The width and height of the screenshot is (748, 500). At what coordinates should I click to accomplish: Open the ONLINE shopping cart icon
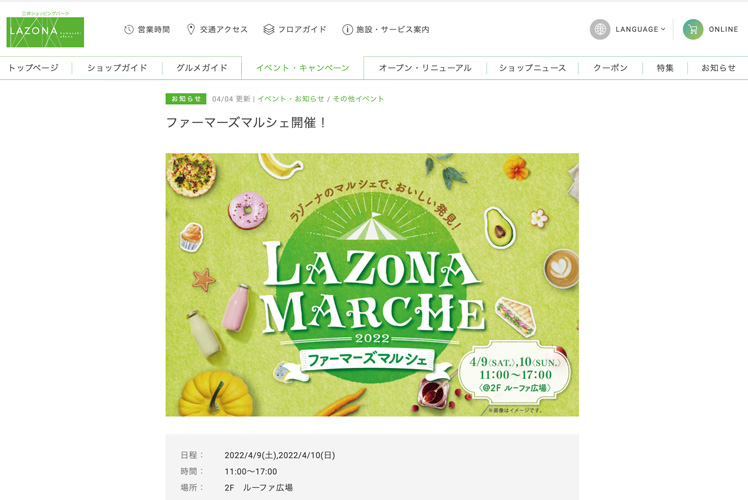coord(693,29)
